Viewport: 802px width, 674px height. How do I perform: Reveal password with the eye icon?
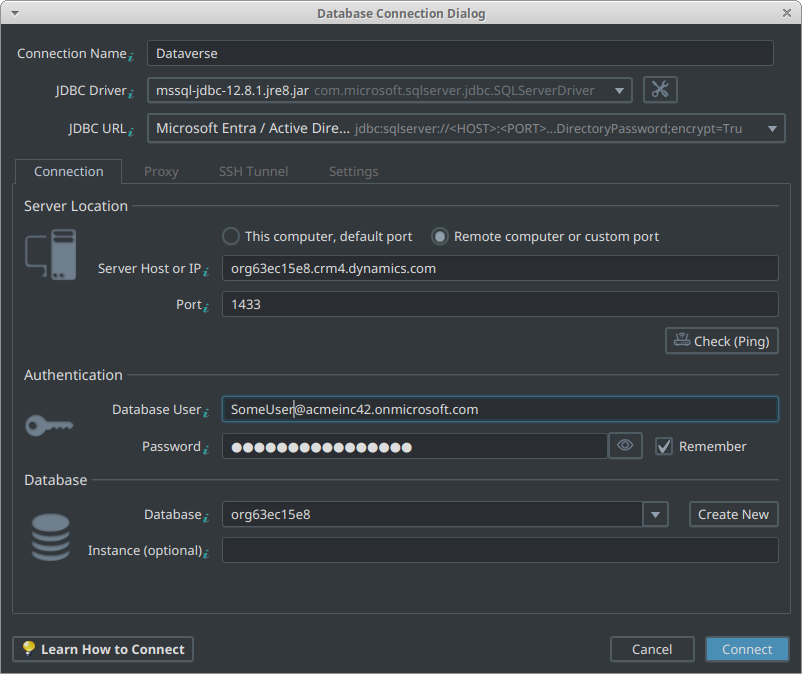pos(625,446)
